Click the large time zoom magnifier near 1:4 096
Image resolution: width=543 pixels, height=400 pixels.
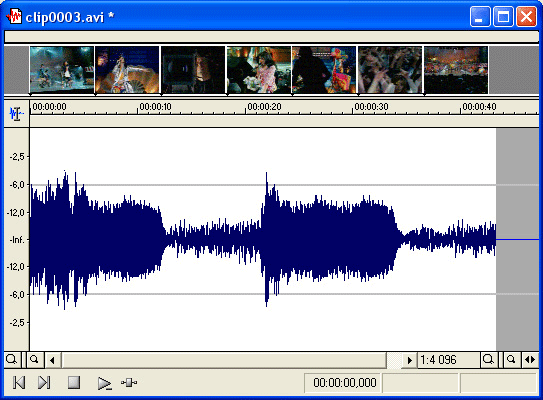pyautogui.click(x=488, y=360)
